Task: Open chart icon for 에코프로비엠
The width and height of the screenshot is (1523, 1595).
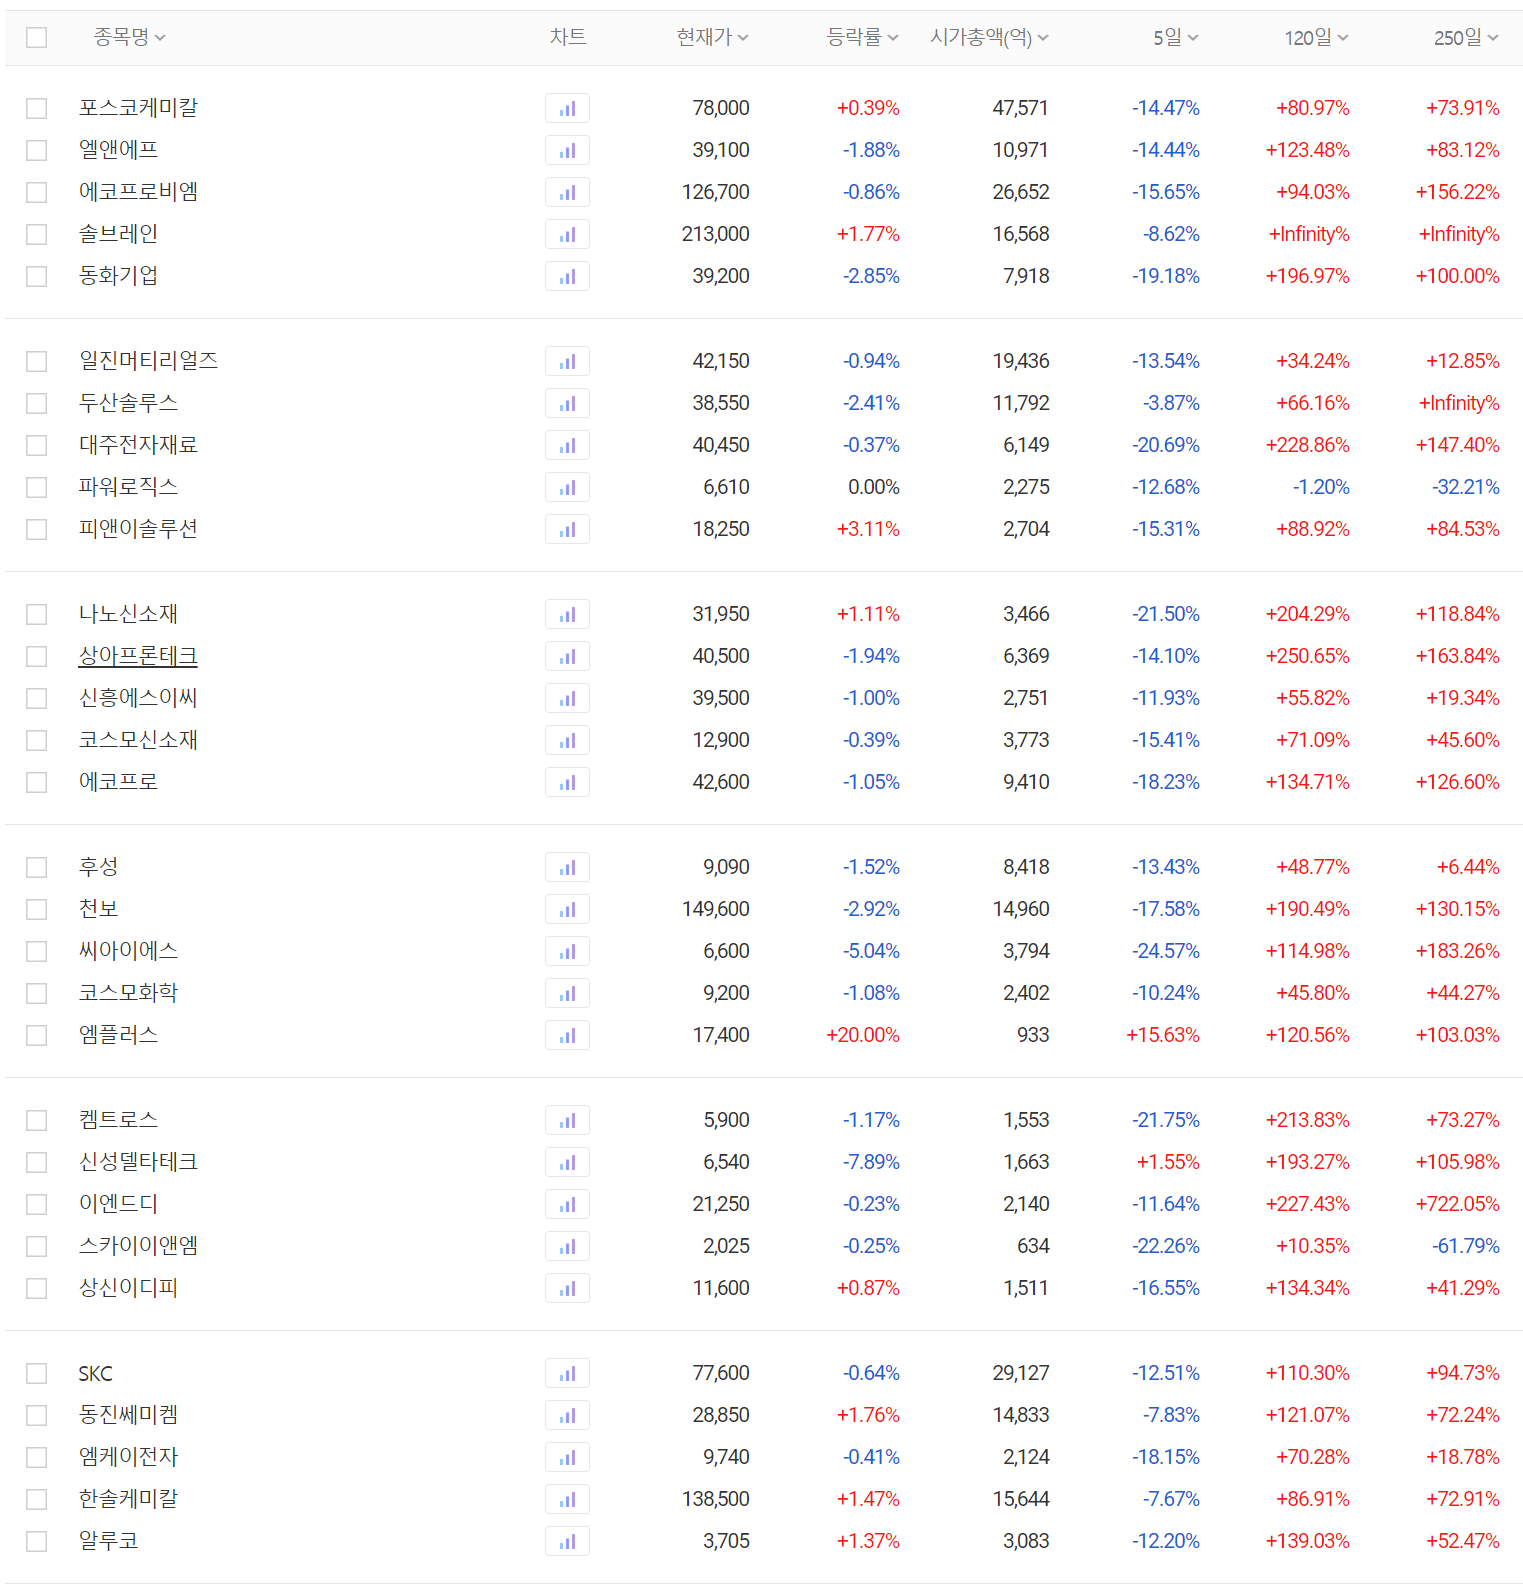Action: point(567,192)
